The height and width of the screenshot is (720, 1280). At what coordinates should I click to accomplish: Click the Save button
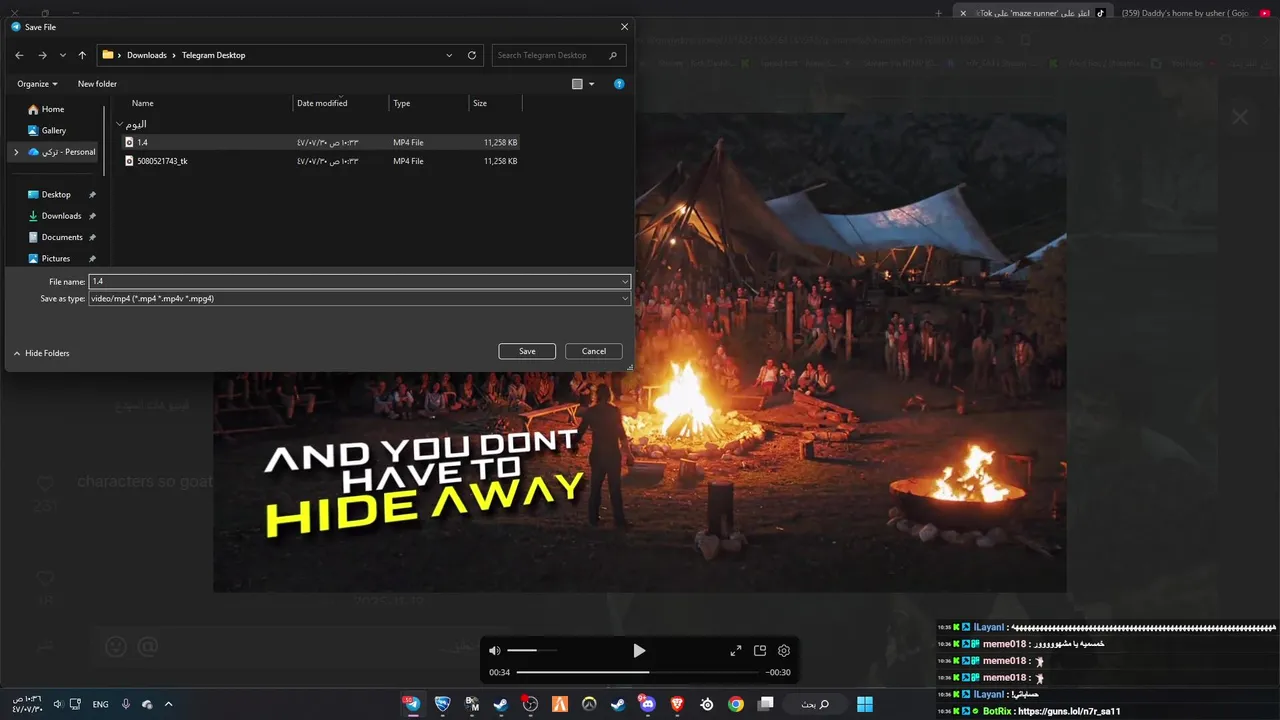click(x=527, y=351)
